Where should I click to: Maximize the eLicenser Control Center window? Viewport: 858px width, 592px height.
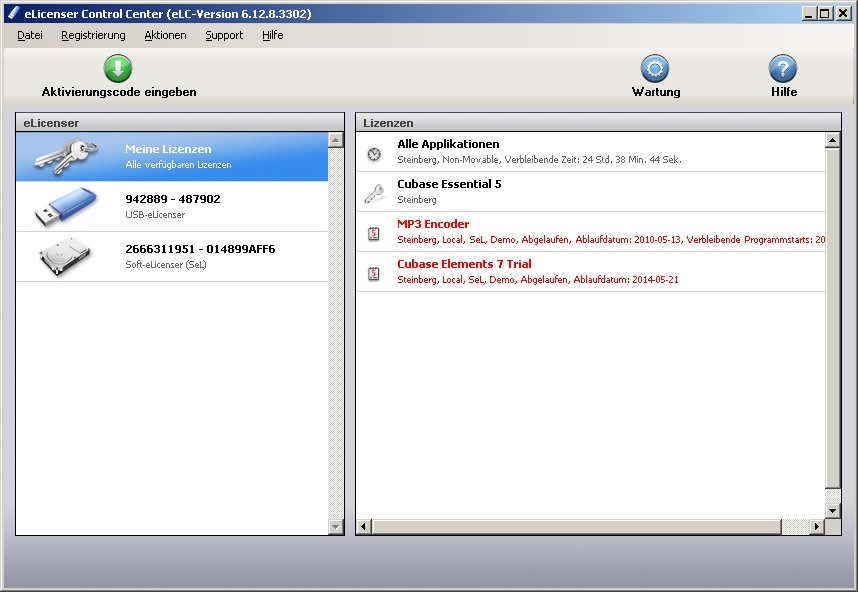pyautogui.click(x=825, y=13)
